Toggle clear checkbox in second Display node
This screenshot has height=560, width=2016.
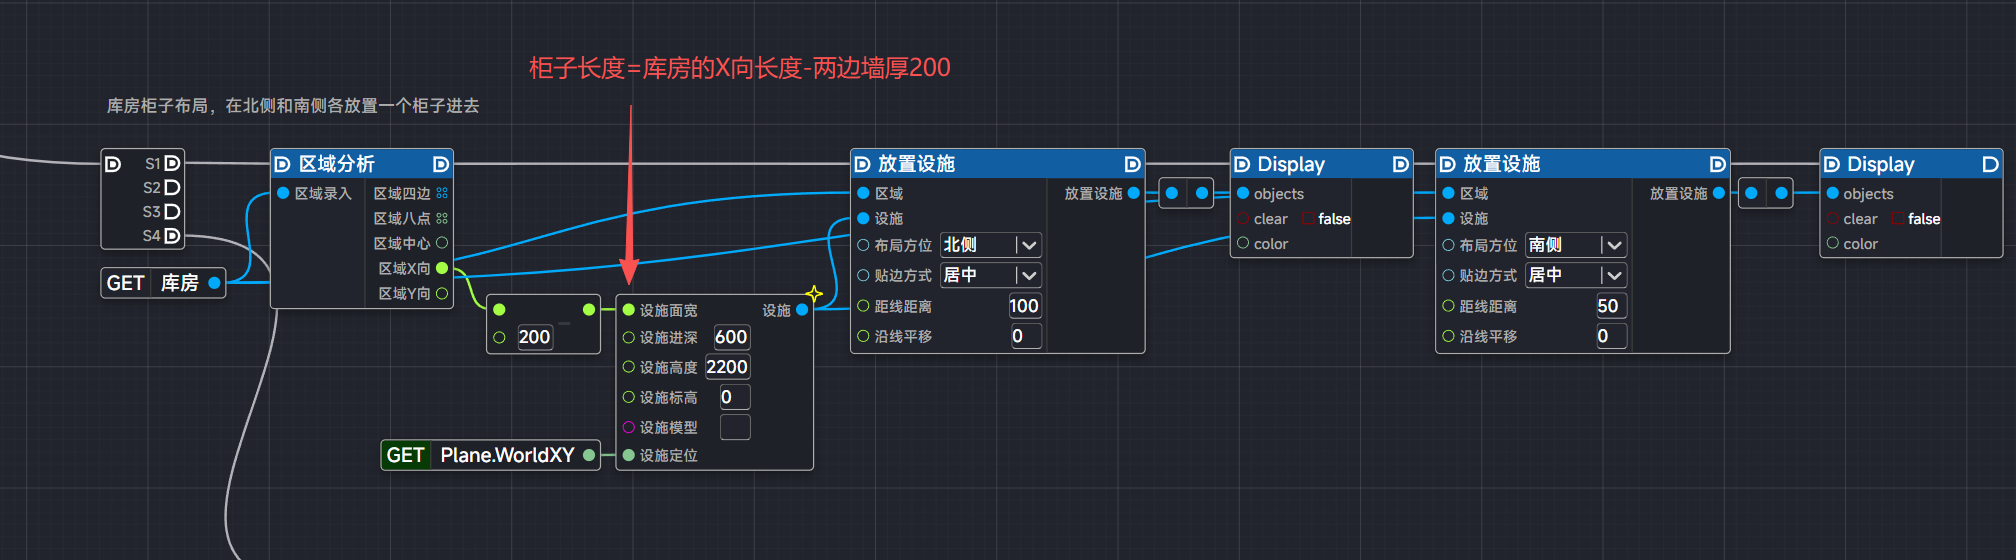pos(1897,219)
